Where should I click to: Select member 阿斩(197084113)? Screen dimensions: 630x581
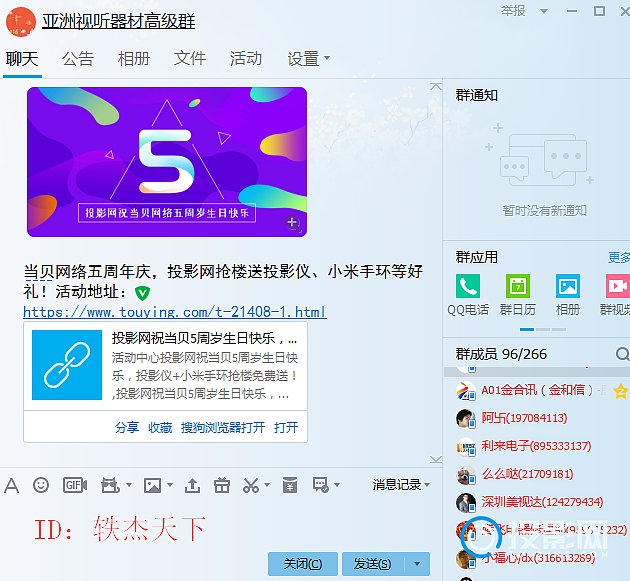[x=536, y=418]
